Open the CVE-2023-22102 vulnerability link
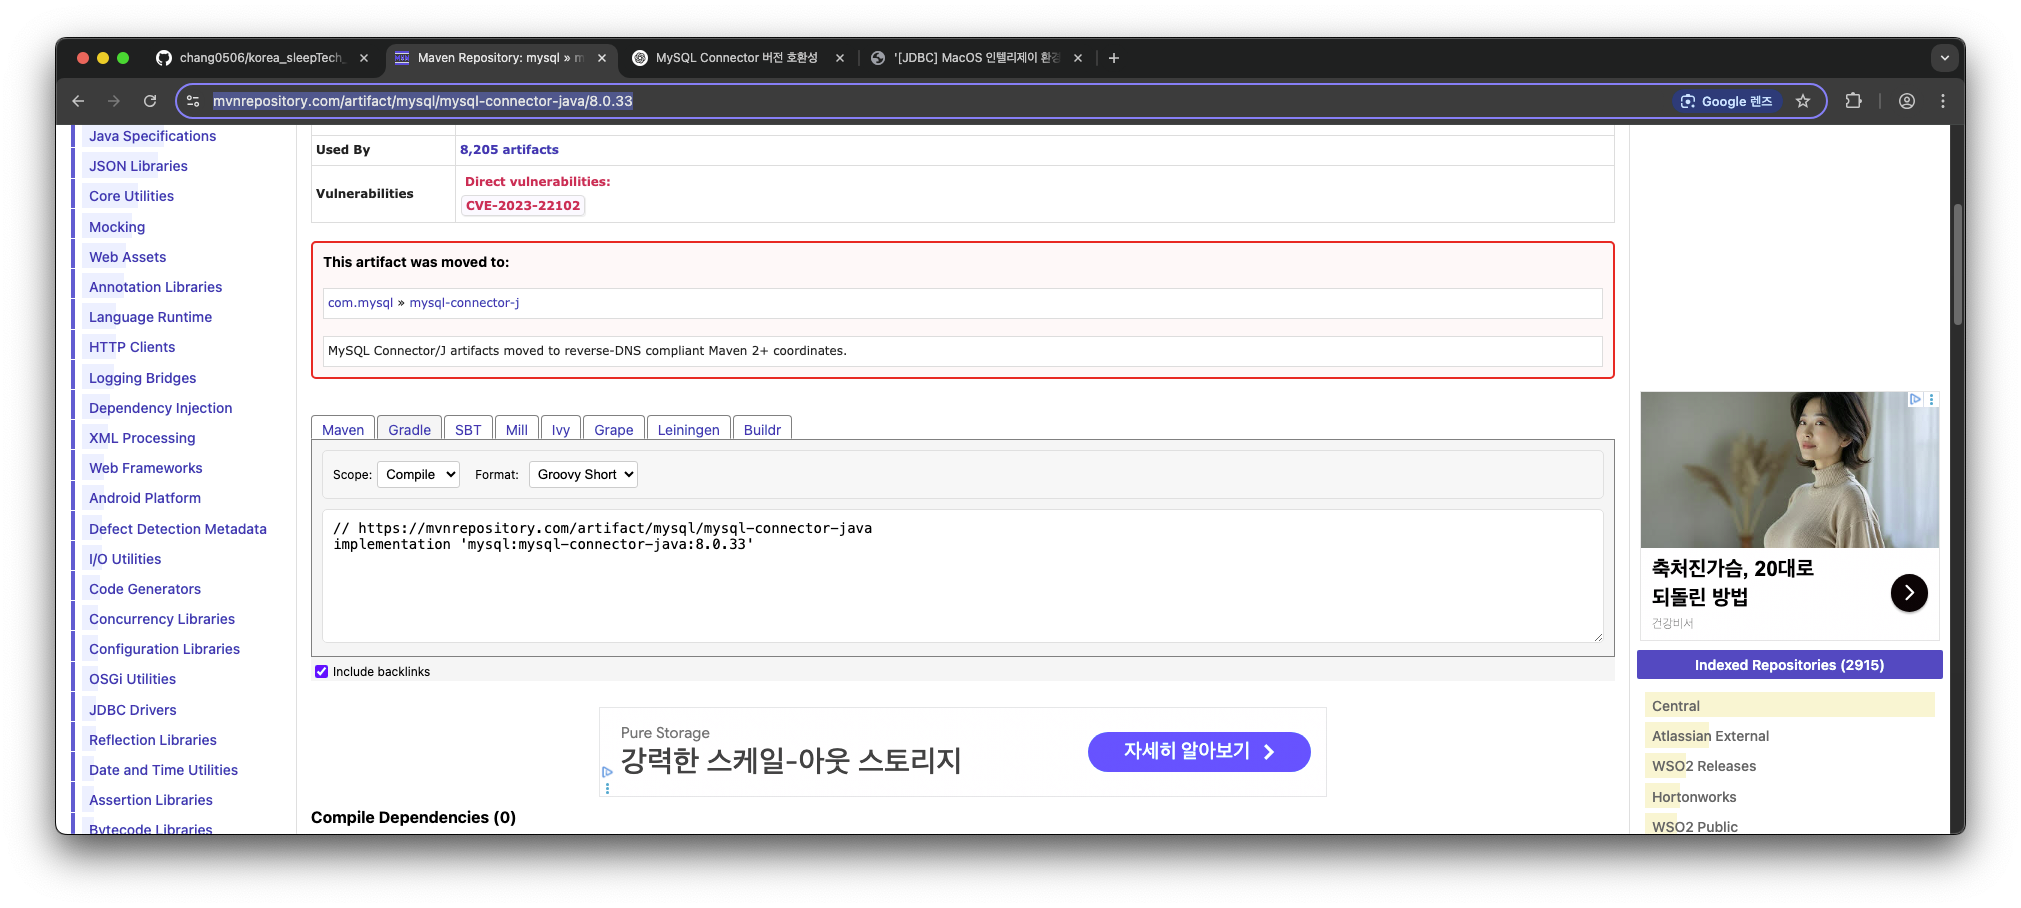This screenshot has height=908, width=2021. (x=523, y=206)
